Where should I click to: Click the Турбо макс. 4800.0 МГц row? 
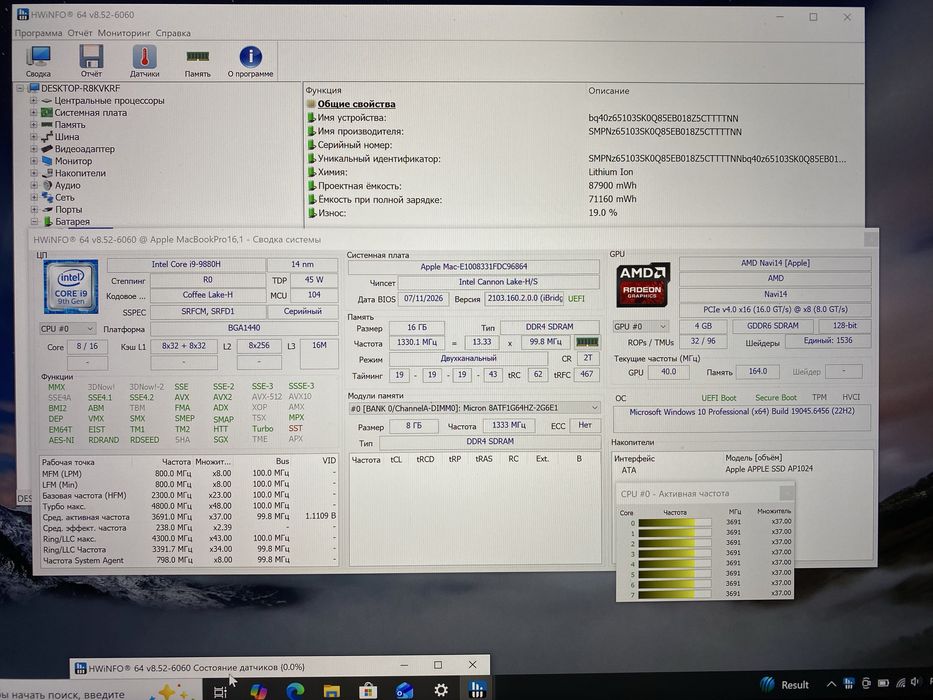click(189, 506)
